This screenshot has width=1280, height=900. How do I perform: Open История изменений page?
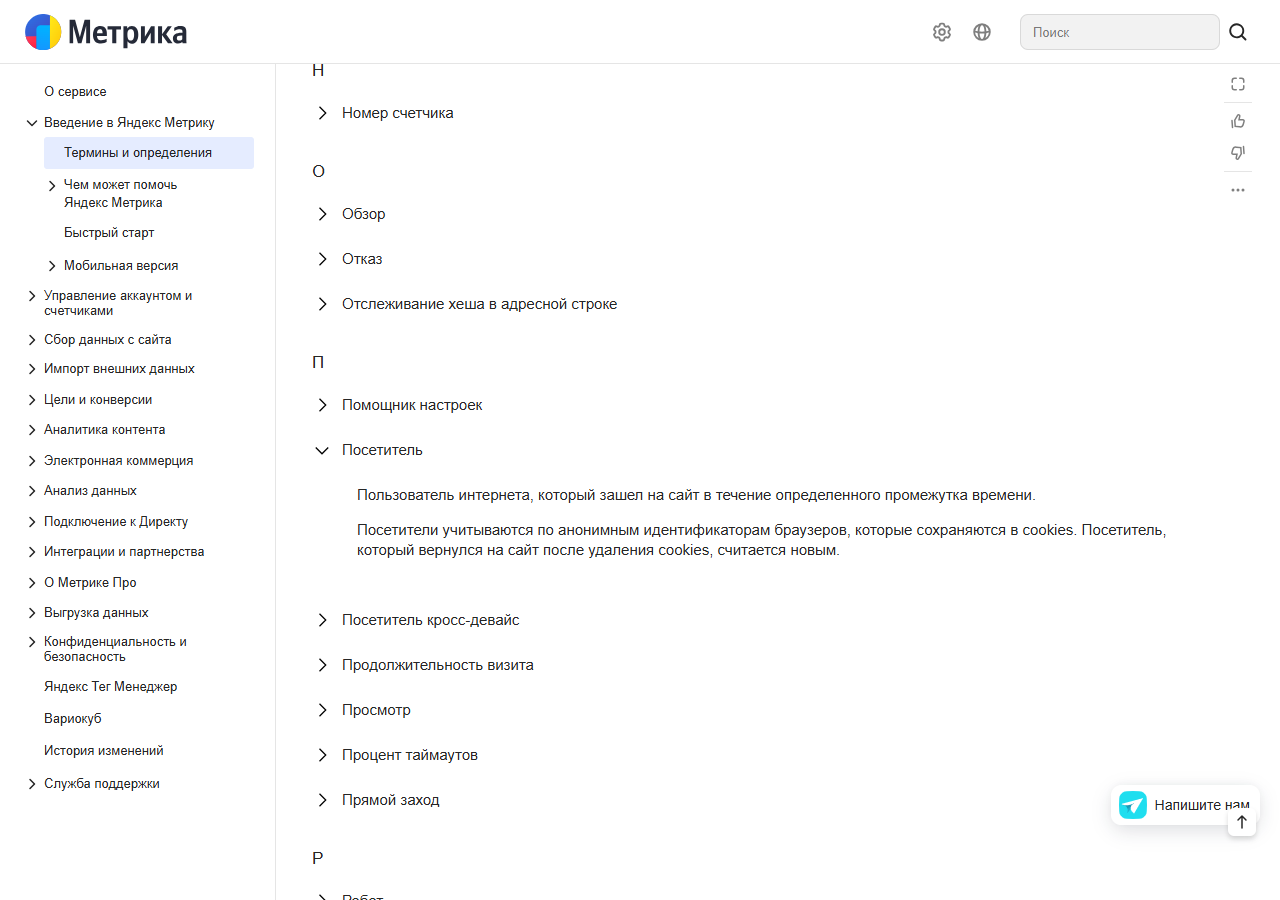[x=104, y=751]
